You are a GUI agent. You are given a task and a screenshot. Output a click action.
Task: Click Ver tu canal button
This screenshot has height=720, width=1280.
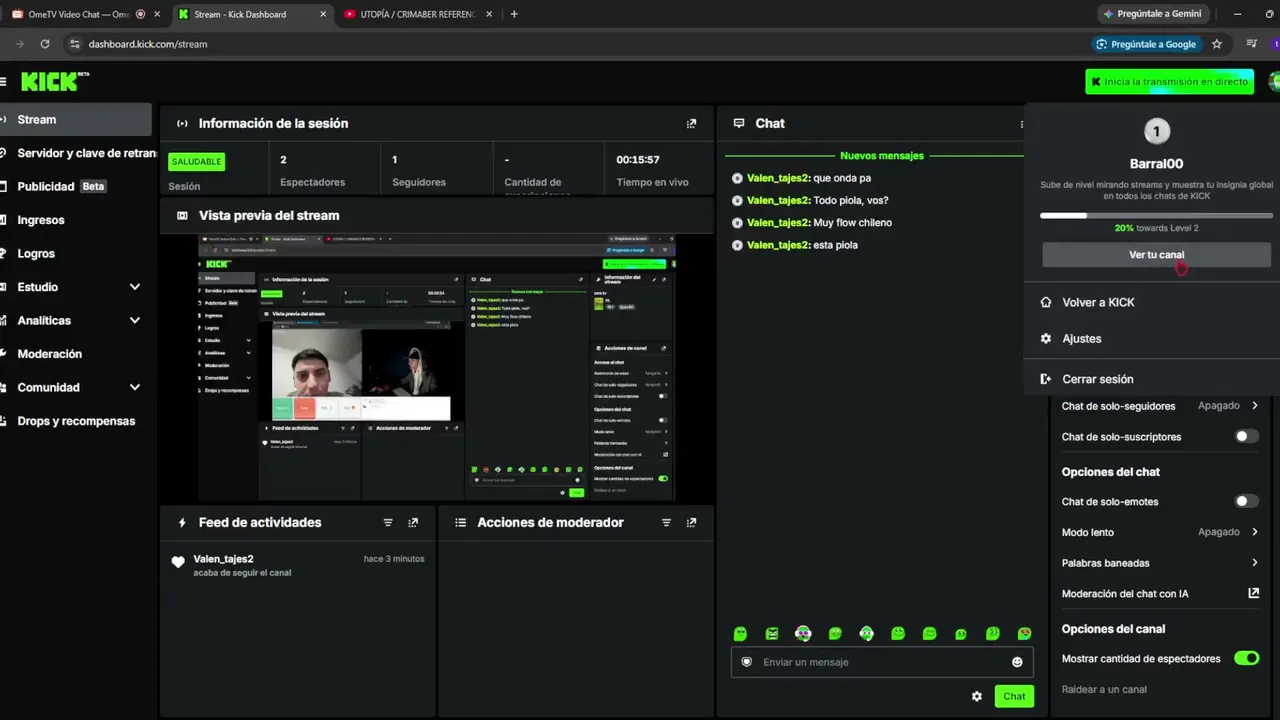[1156, 255]
